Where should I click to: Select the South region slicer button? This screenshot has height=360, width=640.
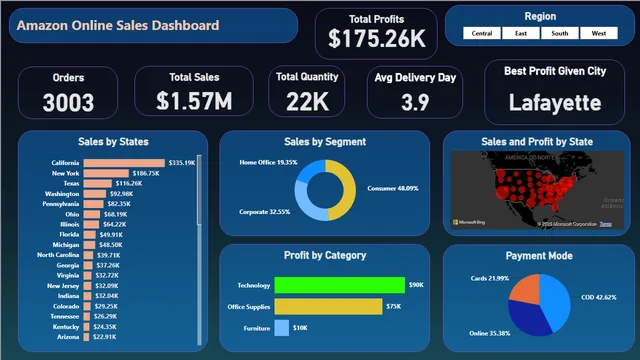[x=560, y=33]
